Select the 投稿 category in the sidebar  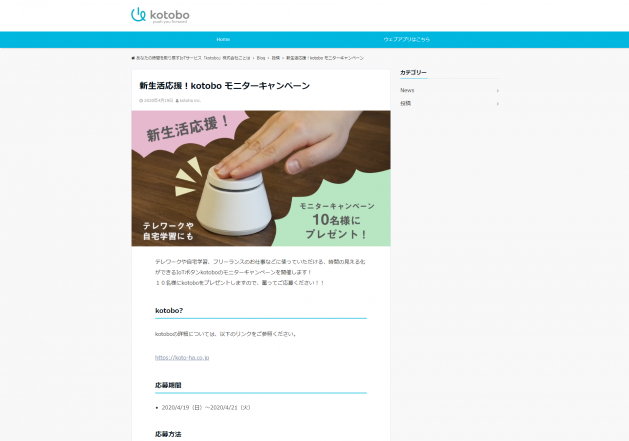pyautogui.click(x=406, y=104)
